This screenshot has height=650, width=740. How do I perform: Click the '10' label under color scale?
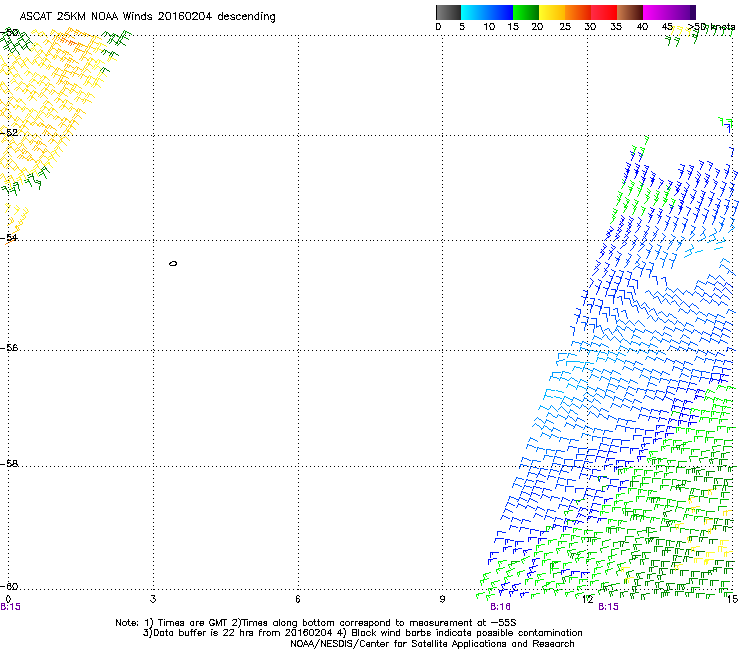pyautogui.click(x=489, y=27)
